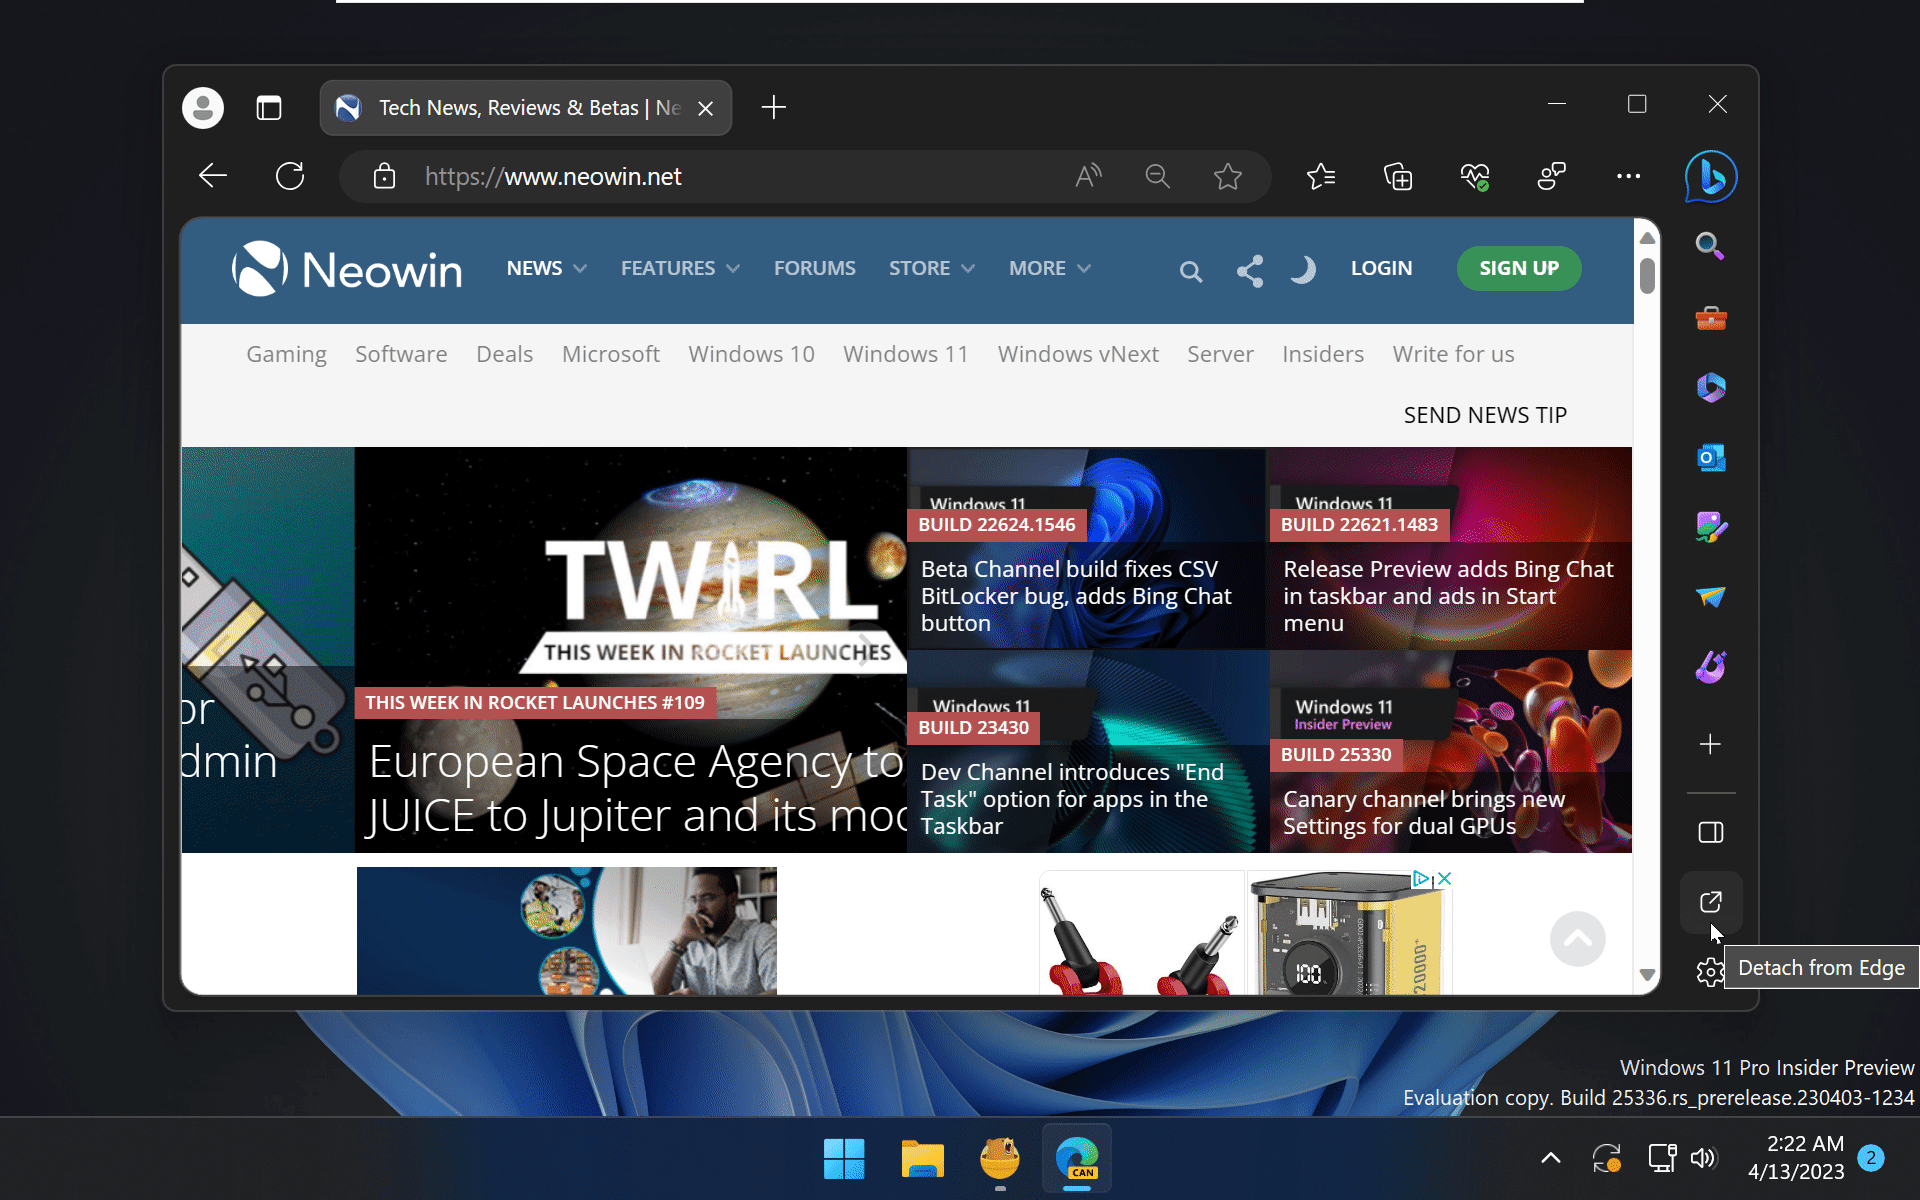Click the Microsoft navigation link

611,354
